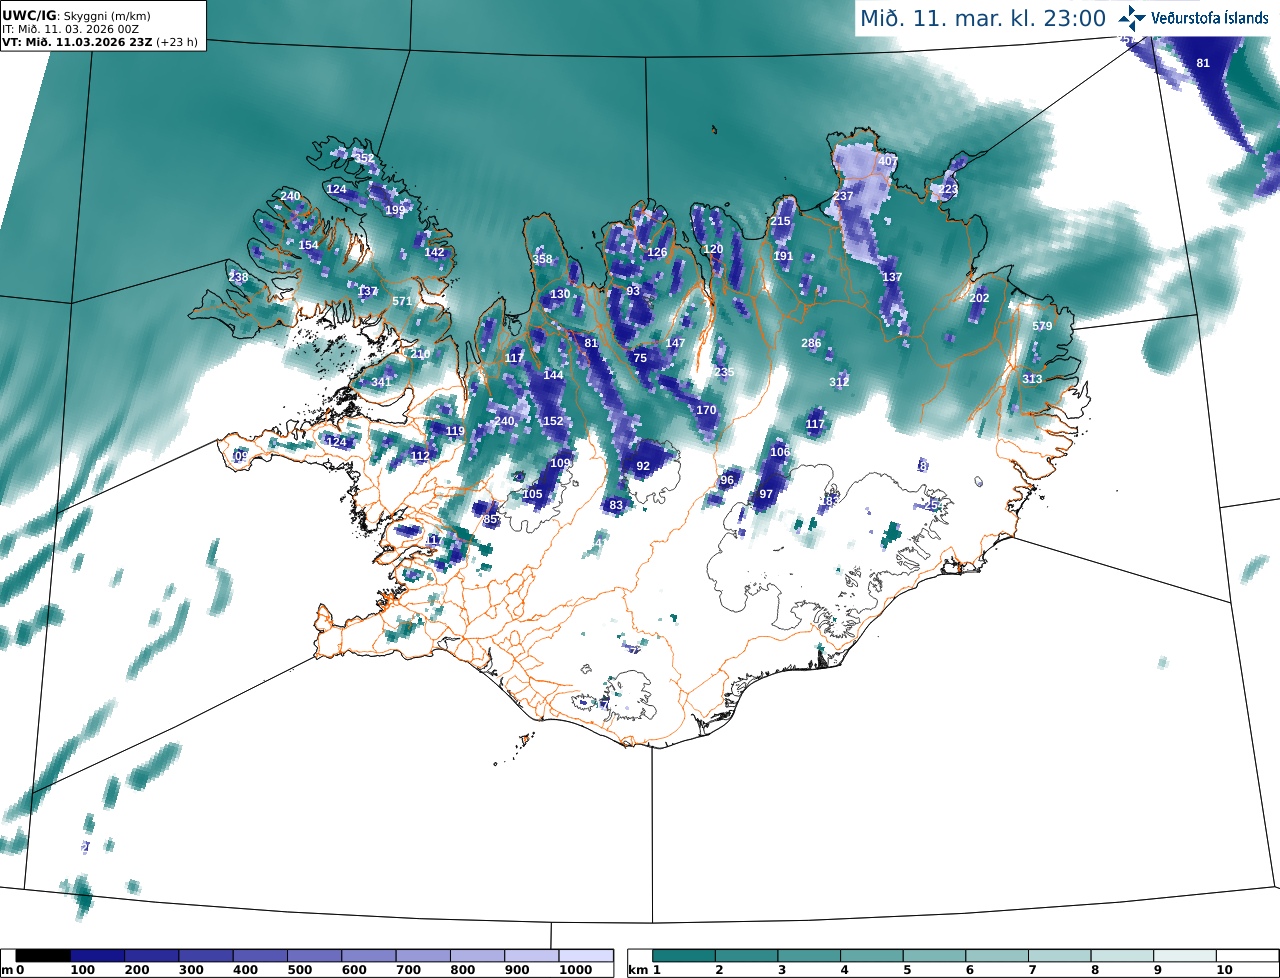This screenshot has width=1280, height=978.
Task: Click the visibility value 154
Action: 308,245
